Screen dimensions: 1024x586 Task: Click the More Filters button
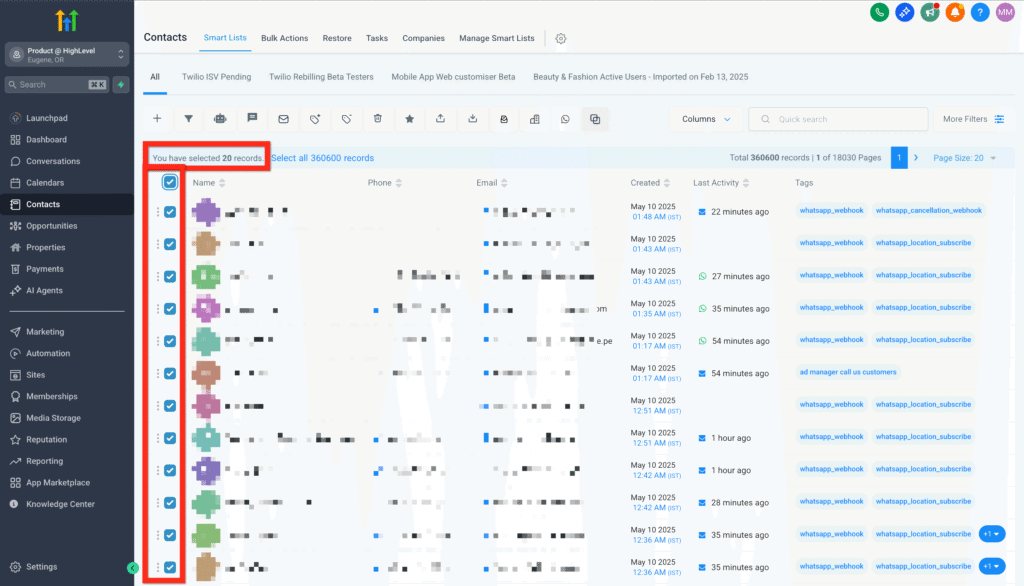[x=973, y=119]
